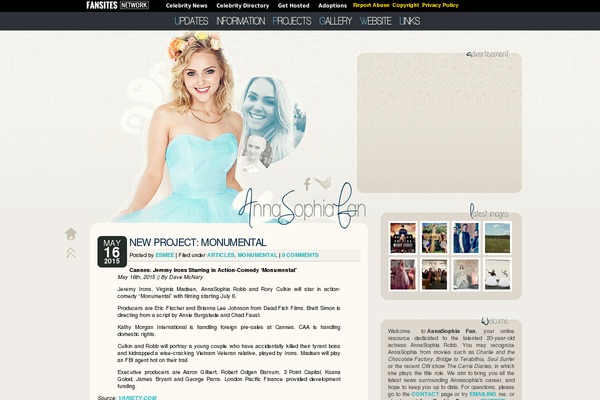600x400 pixels.
Task: Open the first latest-images thumbnail with dark poster
Action: point(403,238)
